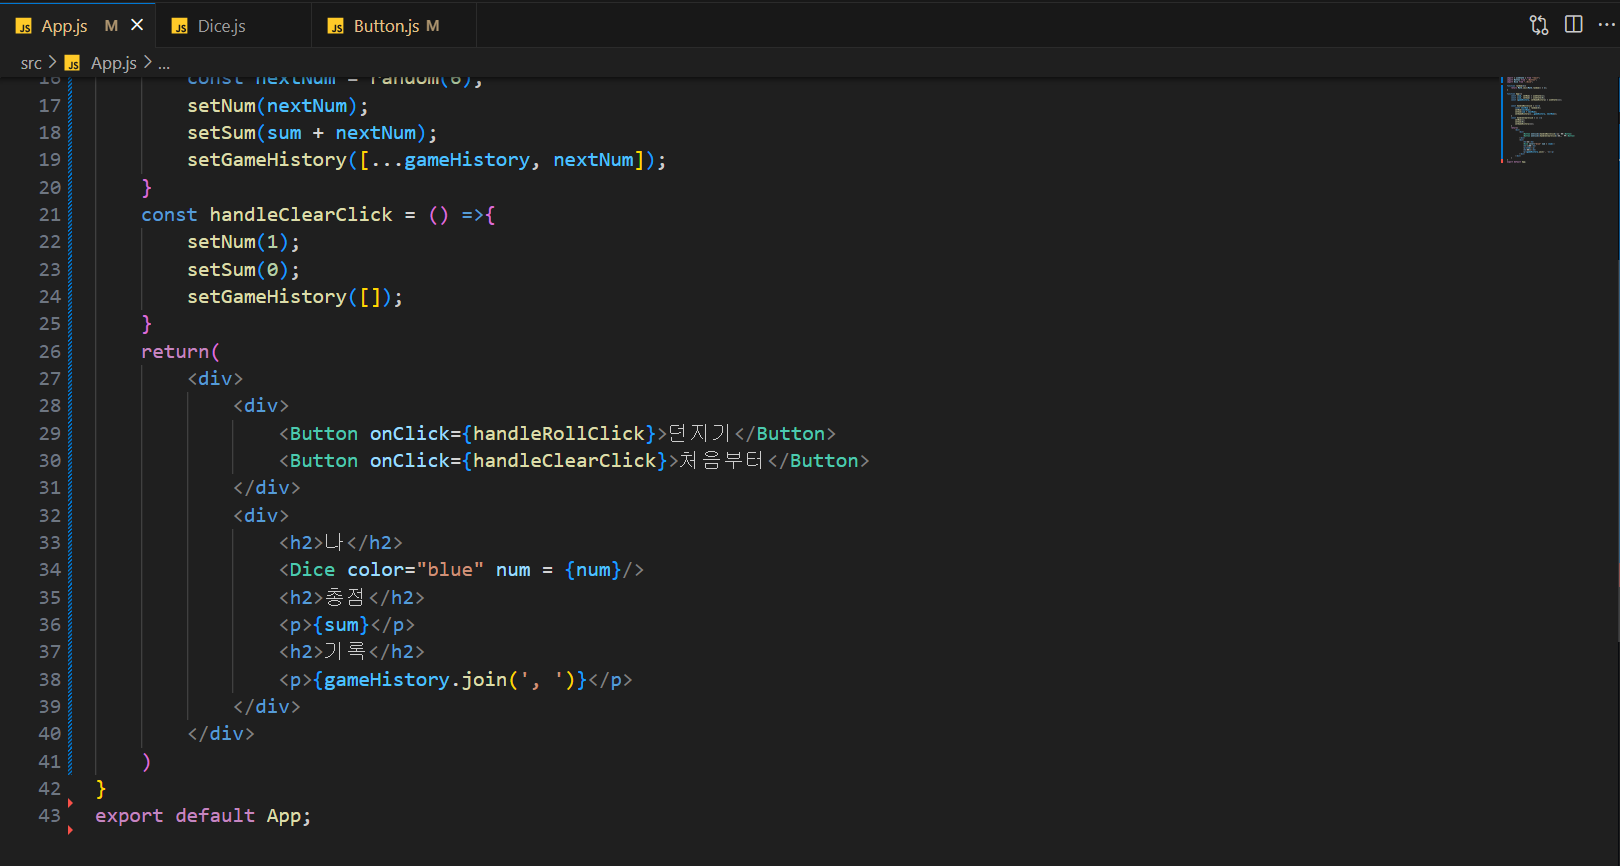Click the return keyword on line 26

tap(175, 352)
